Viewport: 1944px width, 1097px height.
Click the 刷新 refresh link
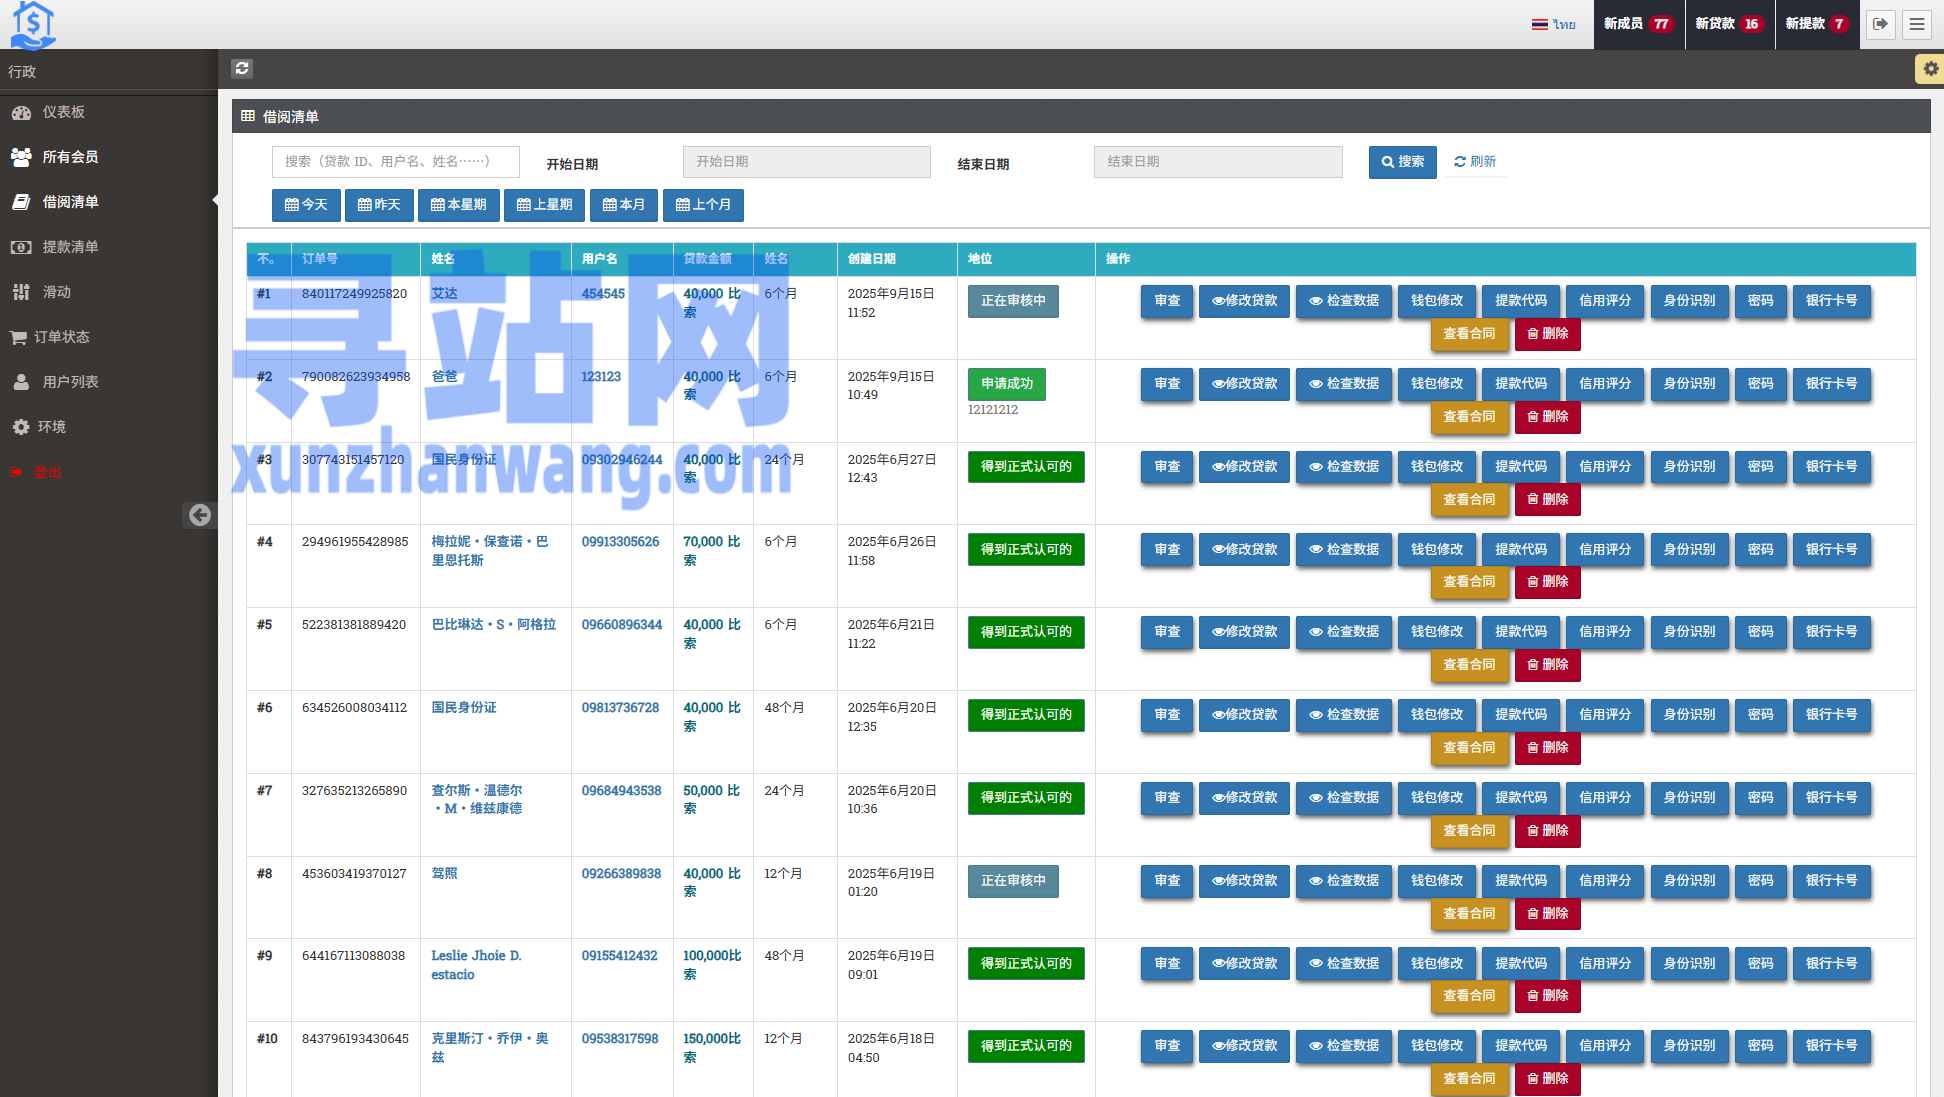coord(1475,162)
